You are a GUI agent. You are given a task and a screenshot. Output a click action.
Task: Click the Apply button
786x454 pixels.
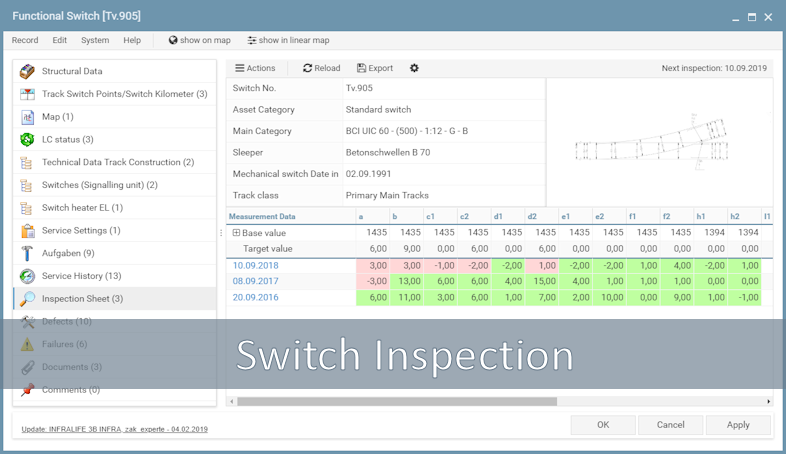[738, 425]
